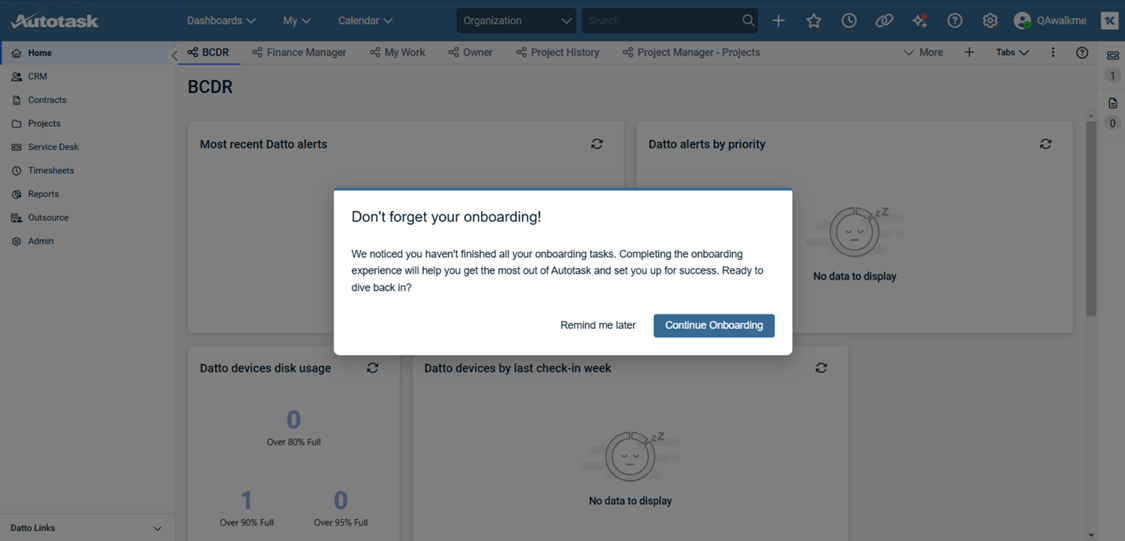Open the star Bookmarks icon
Image resolution: width=1125 pixels, height=541 pixels.
(x=814, y=21)
